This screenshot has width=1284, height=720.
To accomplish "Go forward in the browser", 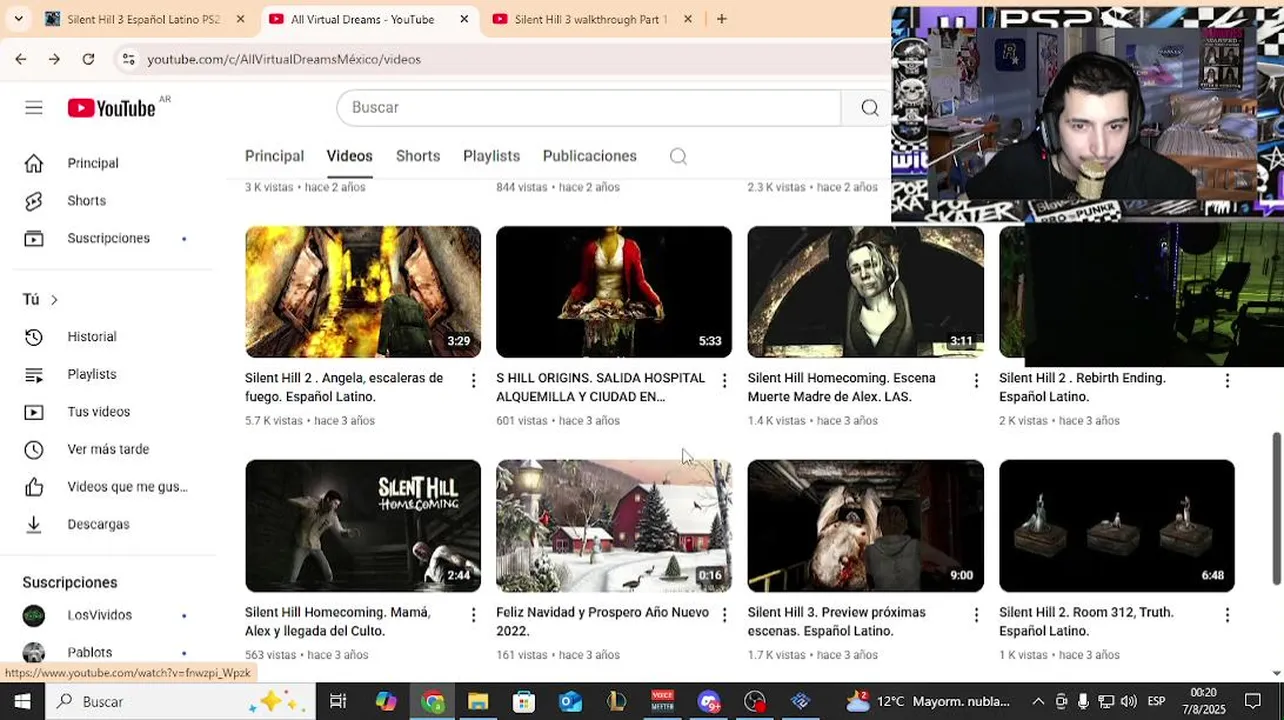I will pyautogui.click(x=54, y=59).
